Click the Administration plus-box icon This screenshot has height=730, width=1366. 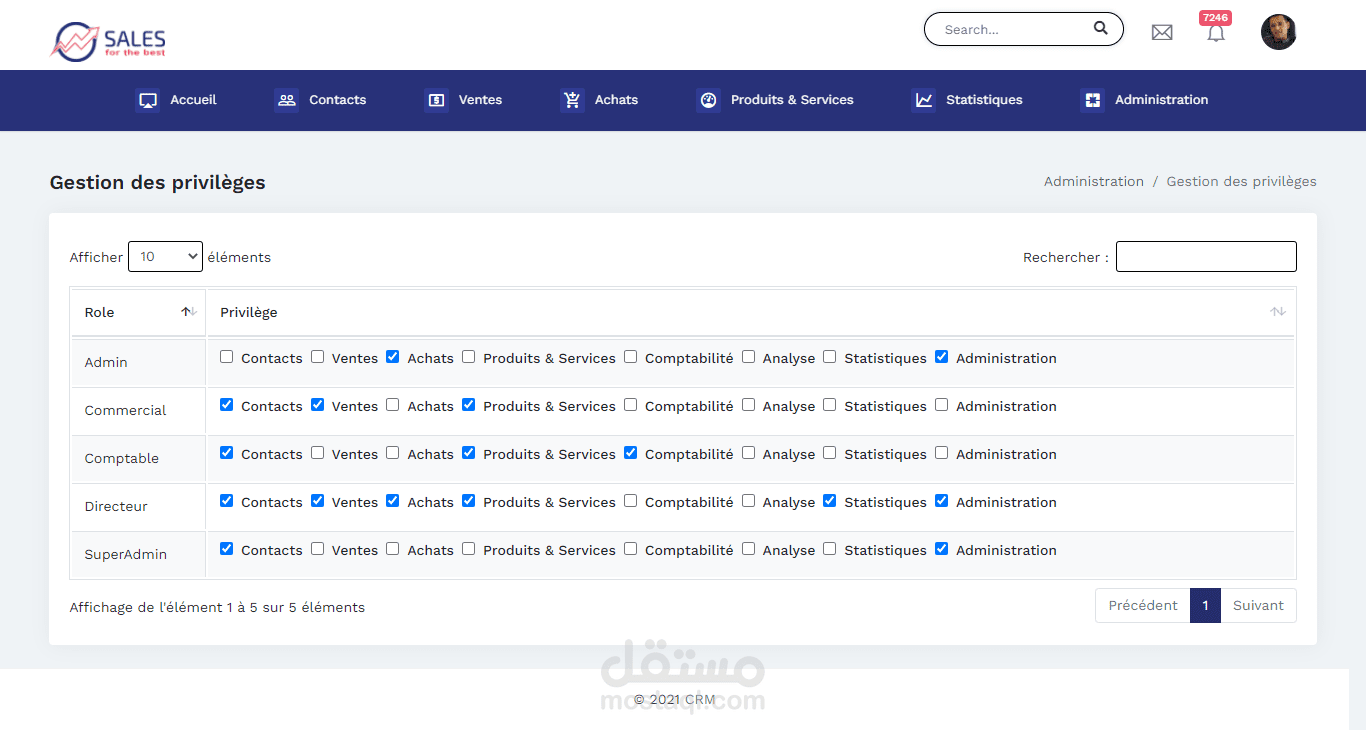coord(1093,100)
